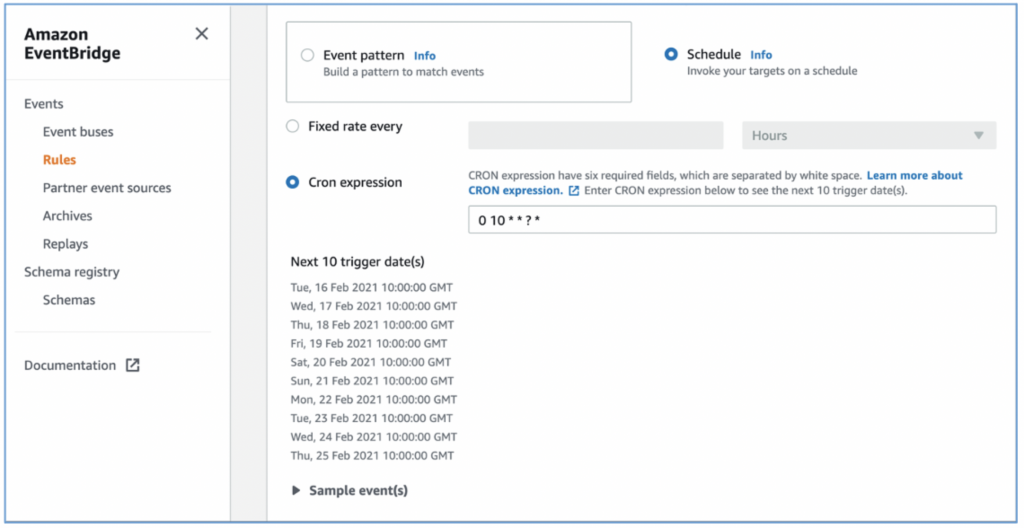Choose the Cron expression option
Image resolution: width=1024 pixels, height=528 pixels.
(293, 182)
